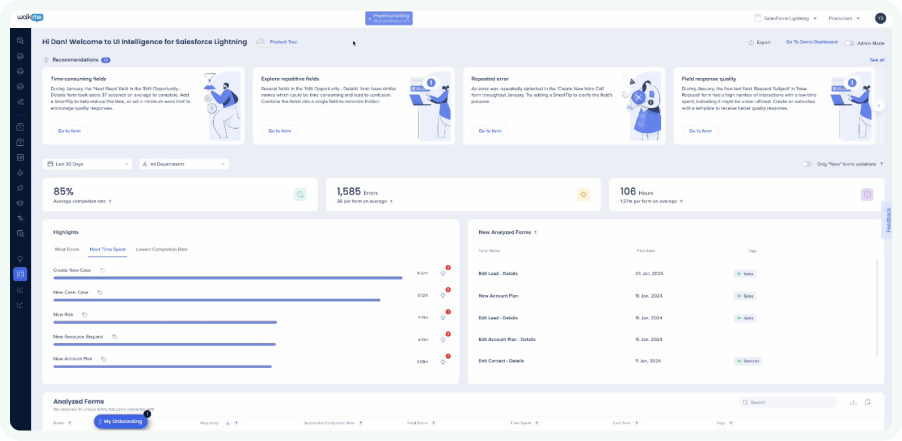Open the highlighted forms icon in sidebar
This screenshot has width=902, height=441.
coord(20,274)
